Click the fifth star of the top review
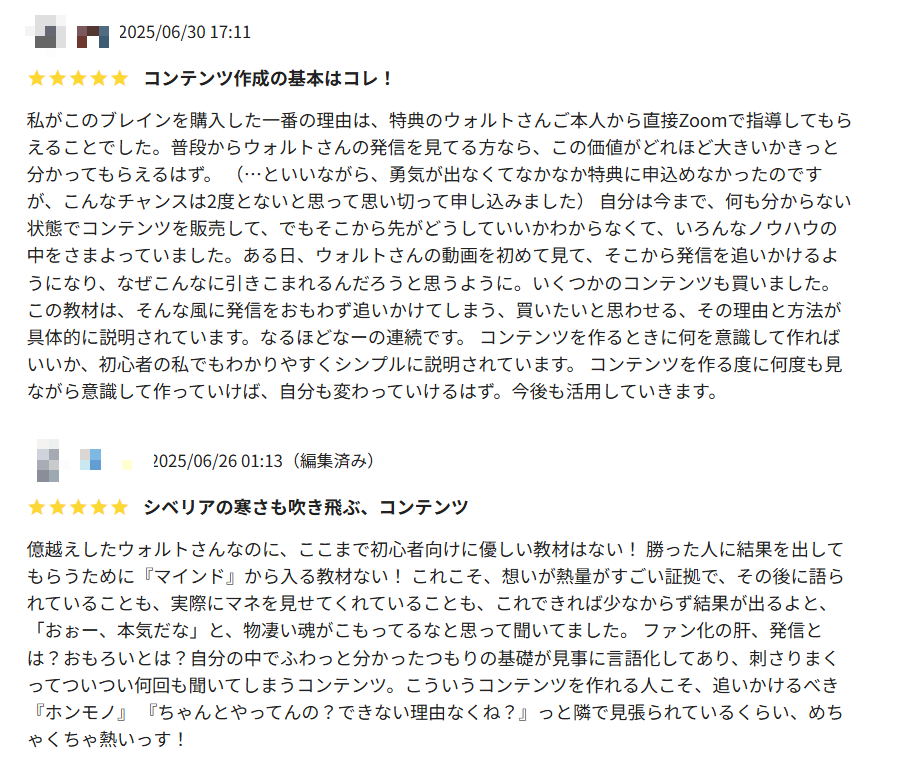This screenshot has height=778, width=900. pyautogui.click(x=119, y=78)
